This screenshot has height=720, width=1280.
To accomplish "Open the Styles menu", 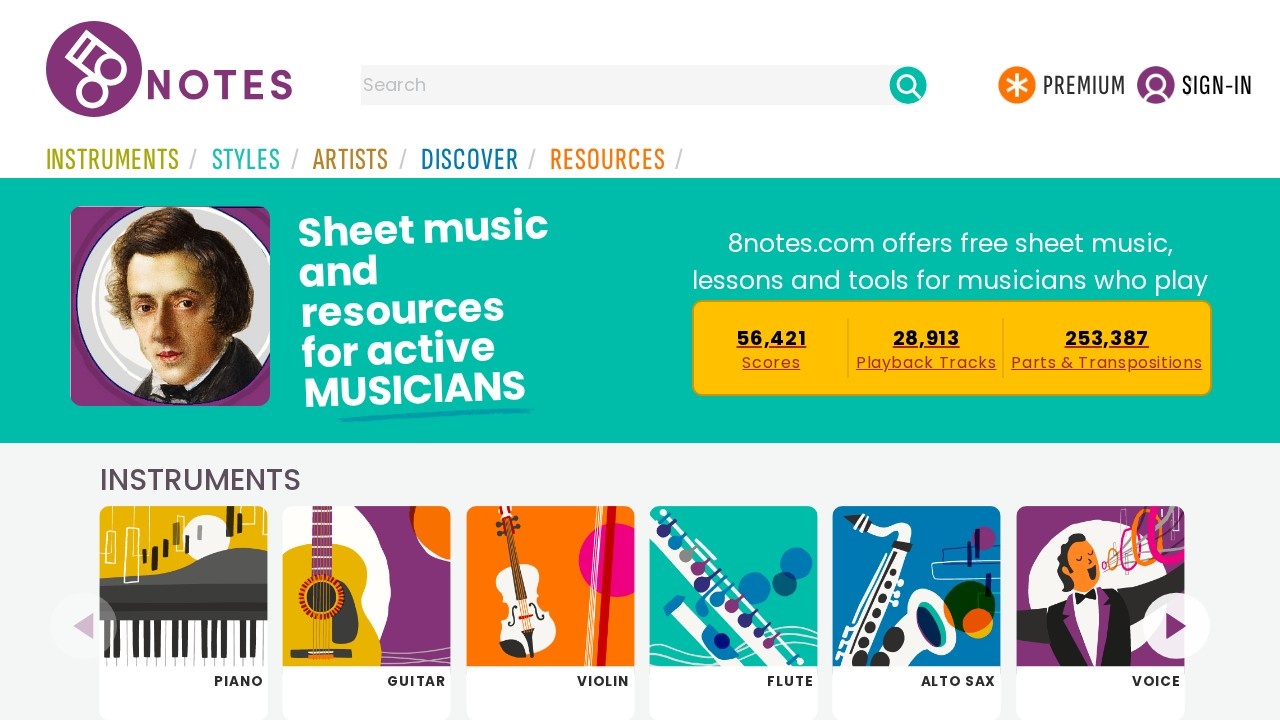I will [x=246, y=159].
